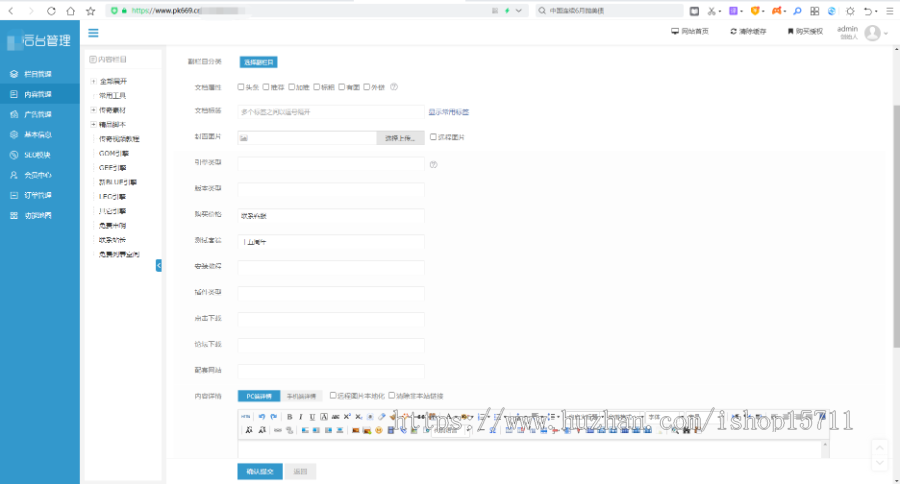This screenshot has height=484, width=900.
Task: Focus the document tags input field
Action: coord(331,112)
